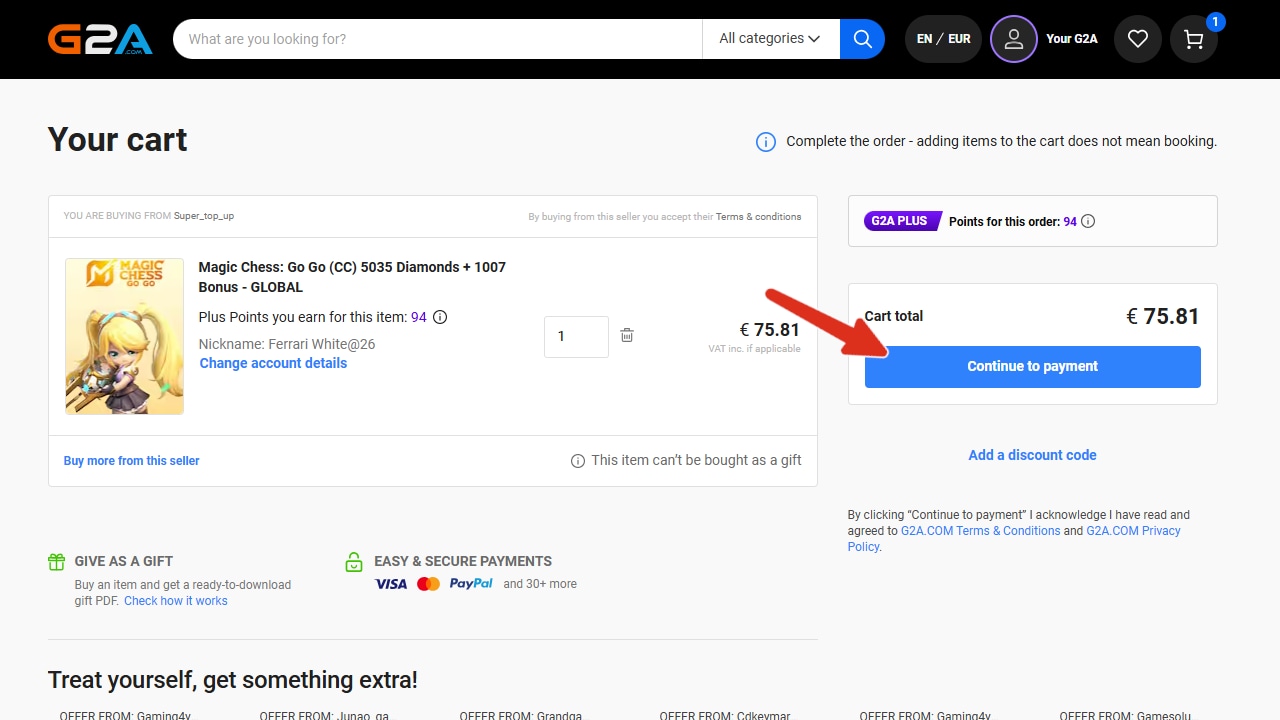Click the magnifier search button
Viewport: 1280px width, 720px height.
862,39
